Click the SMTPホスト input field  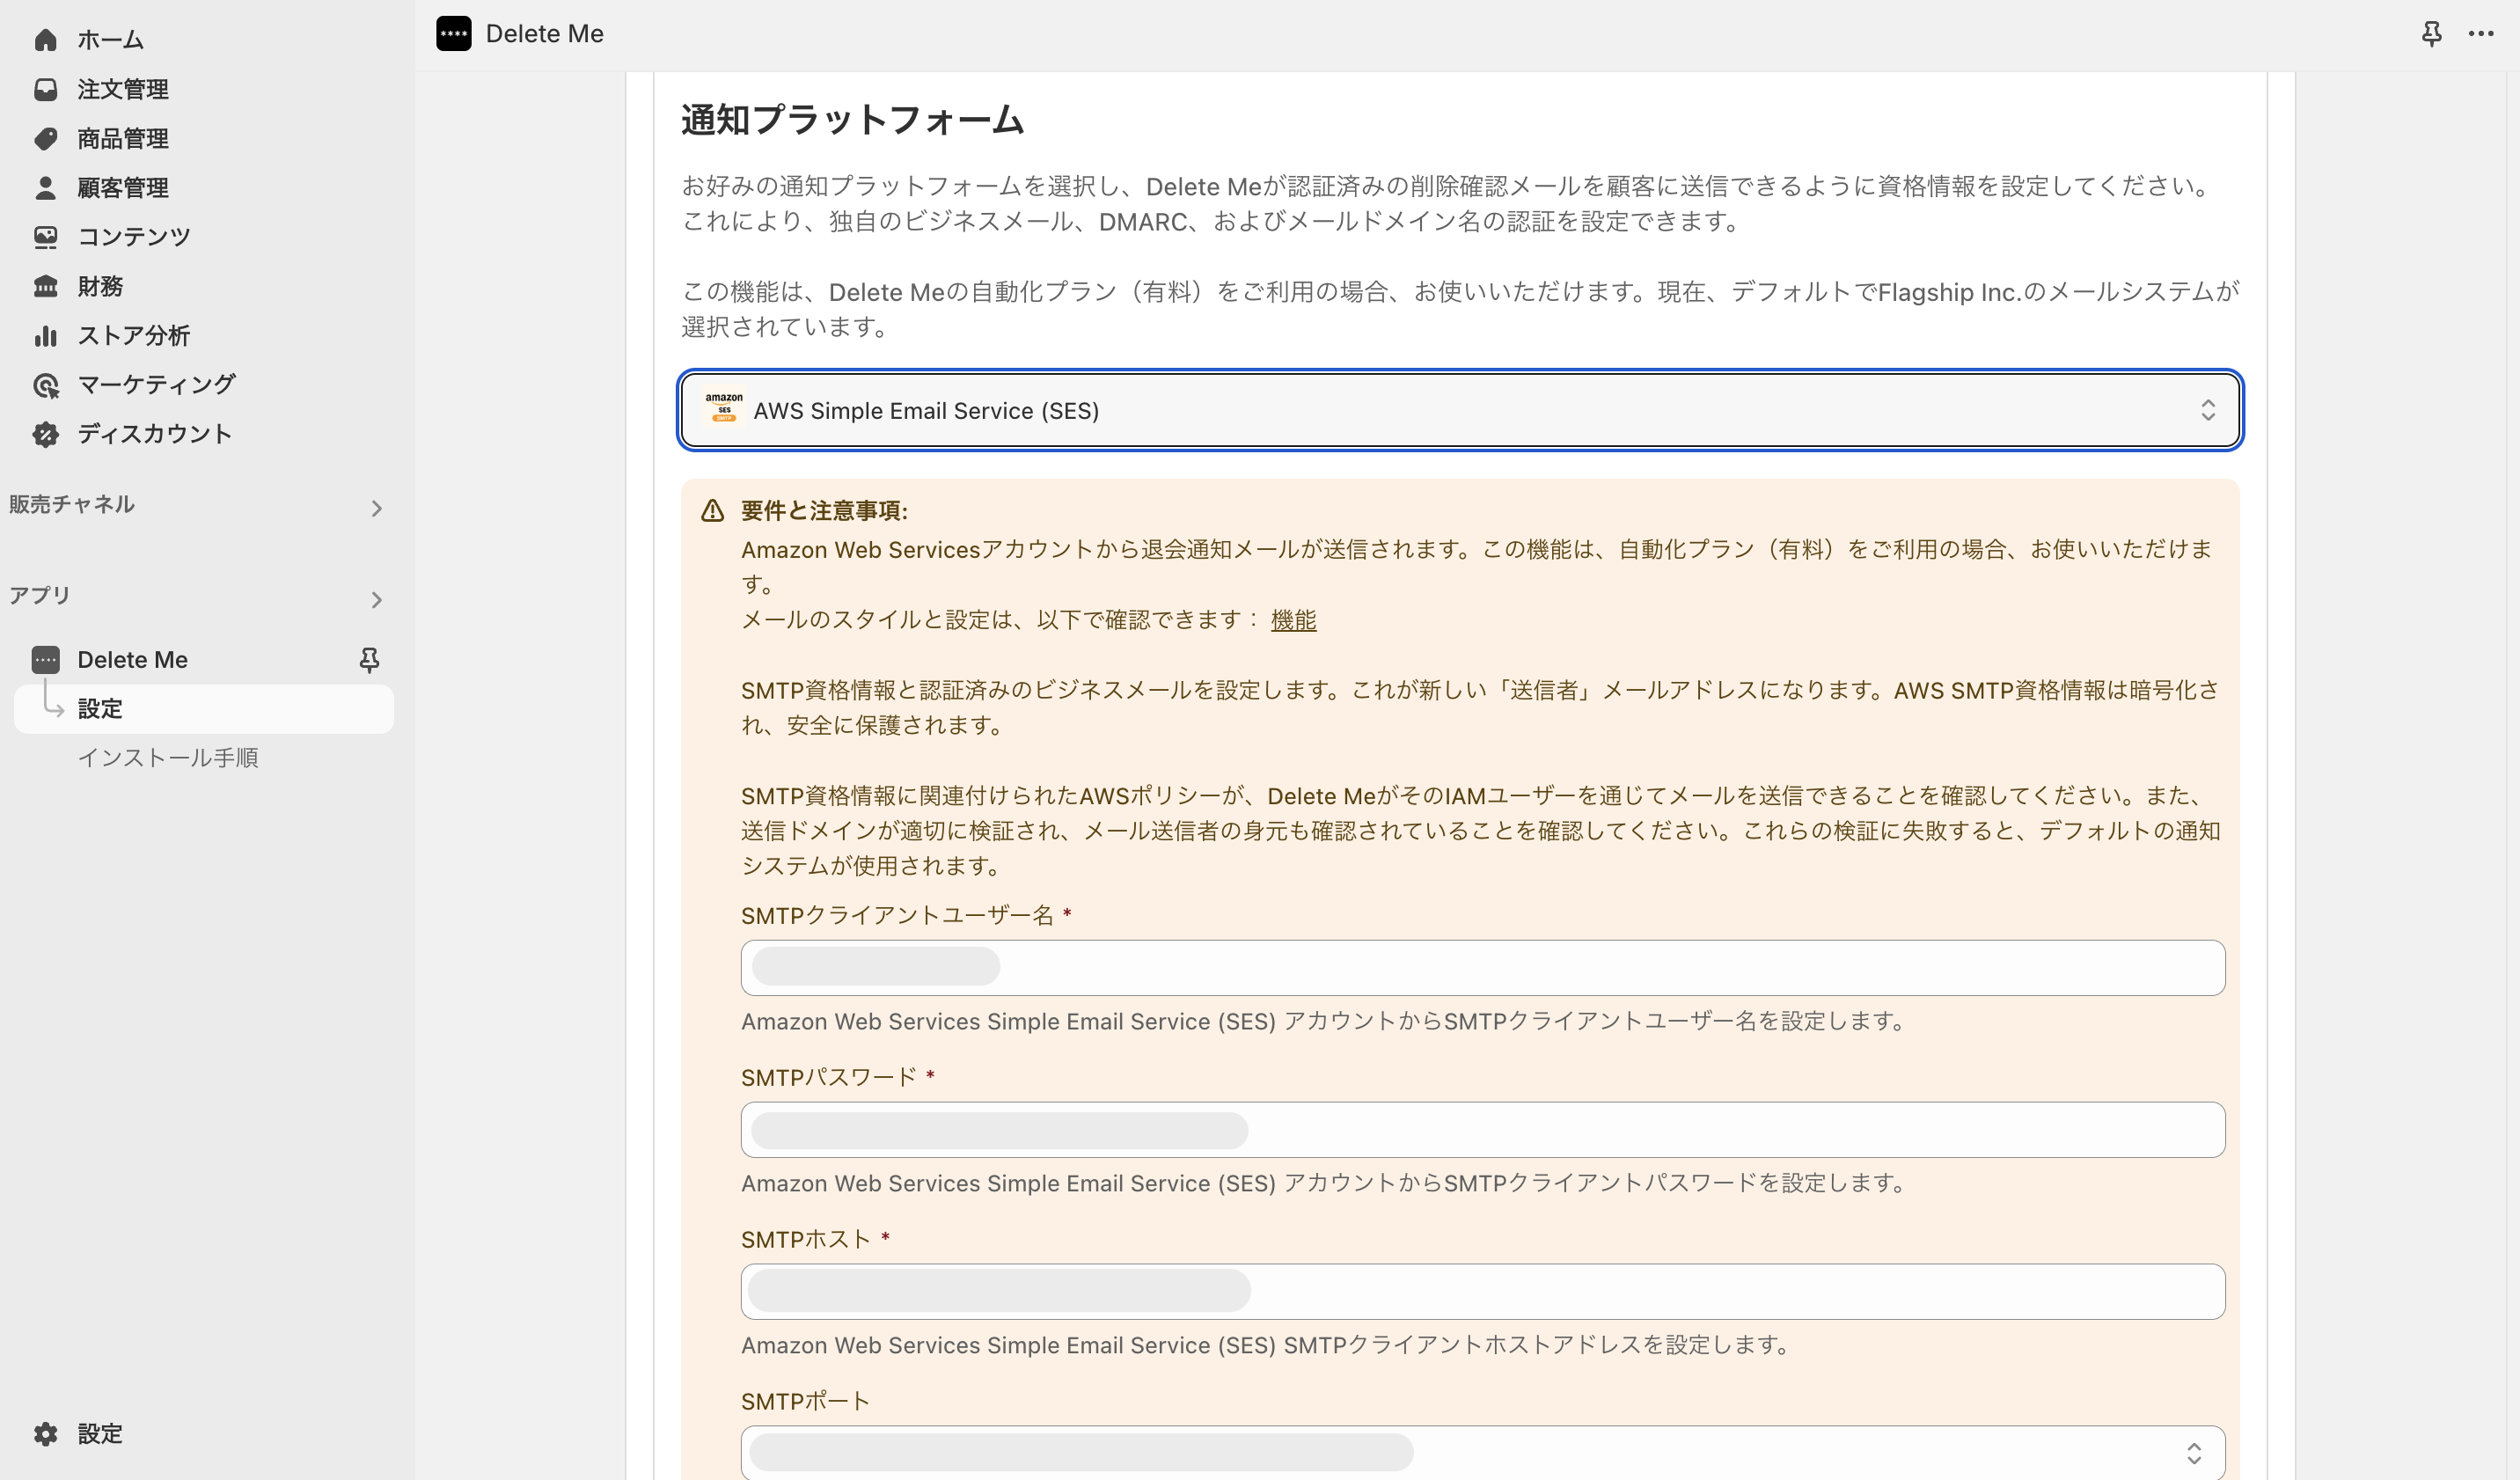coord(1482,1291)
